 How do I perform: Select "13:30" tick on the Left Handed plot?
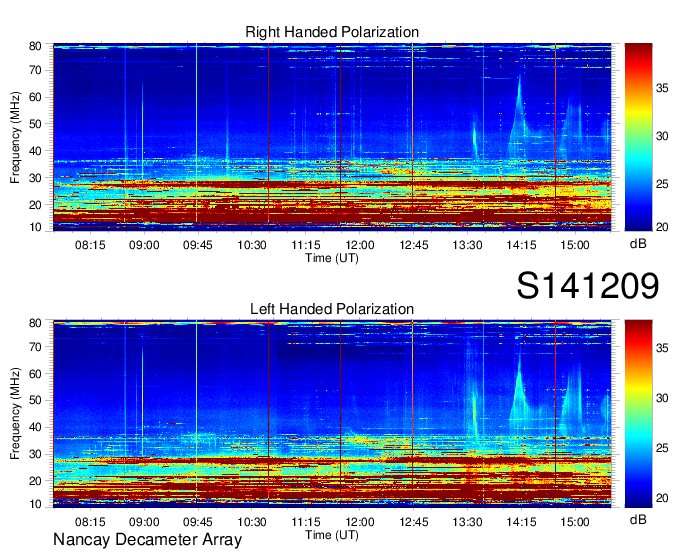point(468,522)
